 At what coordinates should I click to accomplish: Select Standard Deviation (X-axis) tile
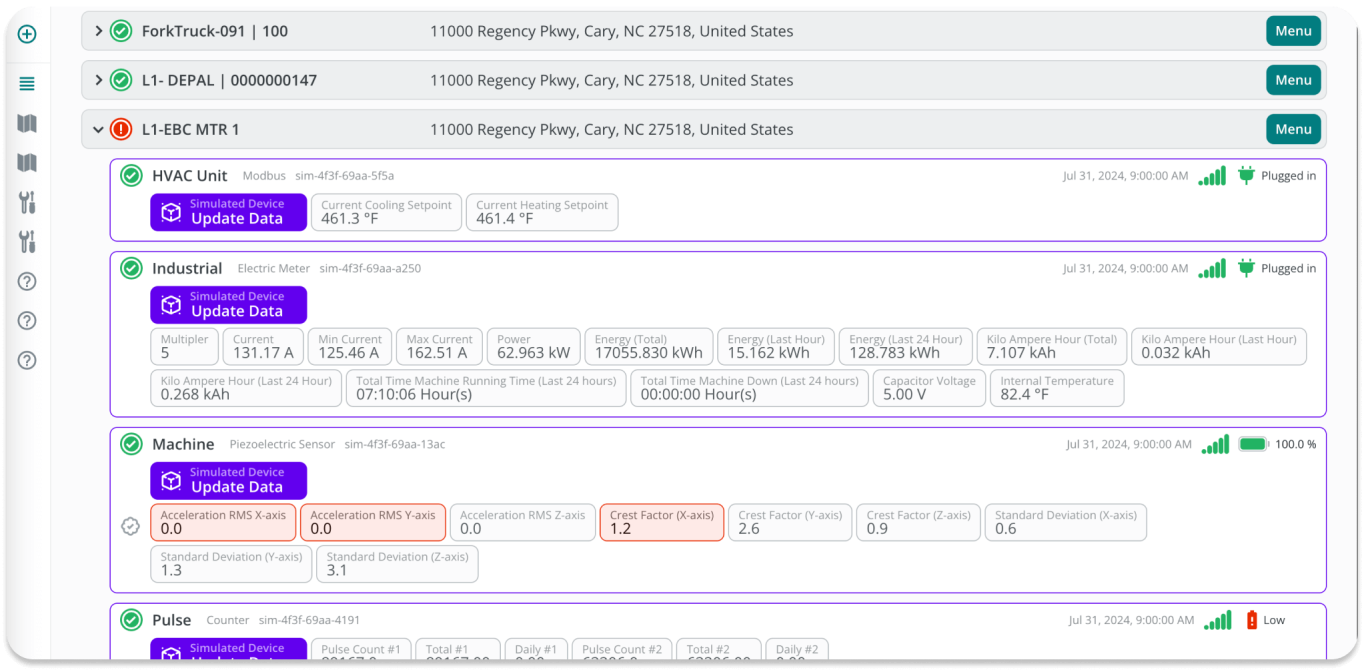pos(1066,522)
